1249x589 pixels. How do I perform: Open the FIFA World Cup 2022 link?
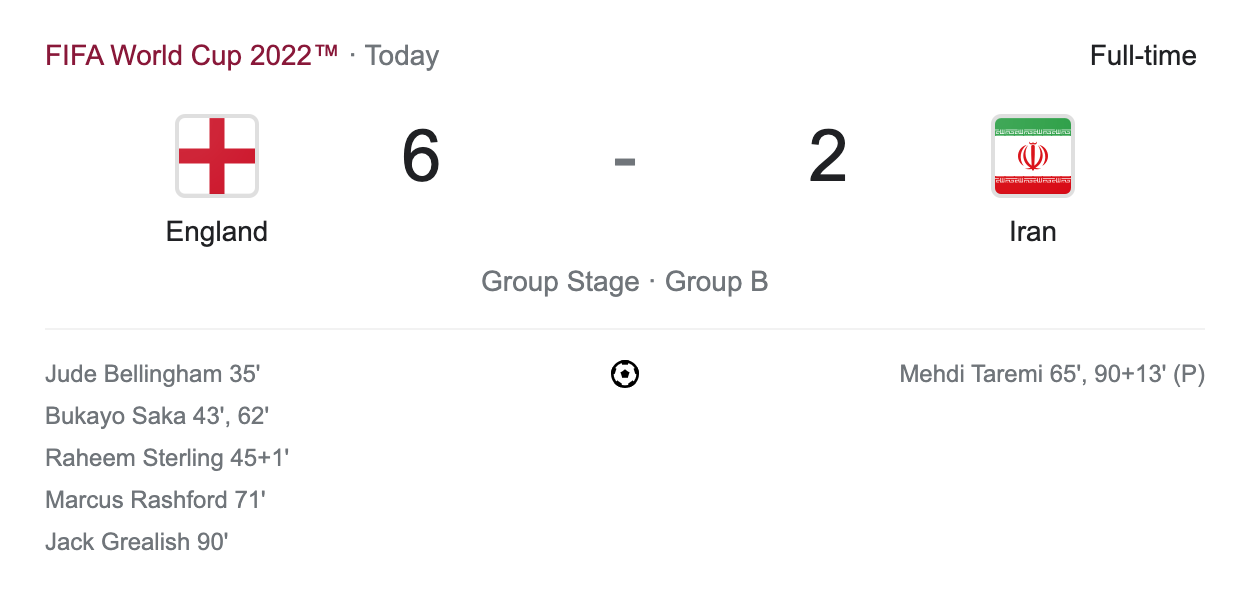[x=192, y=56]
